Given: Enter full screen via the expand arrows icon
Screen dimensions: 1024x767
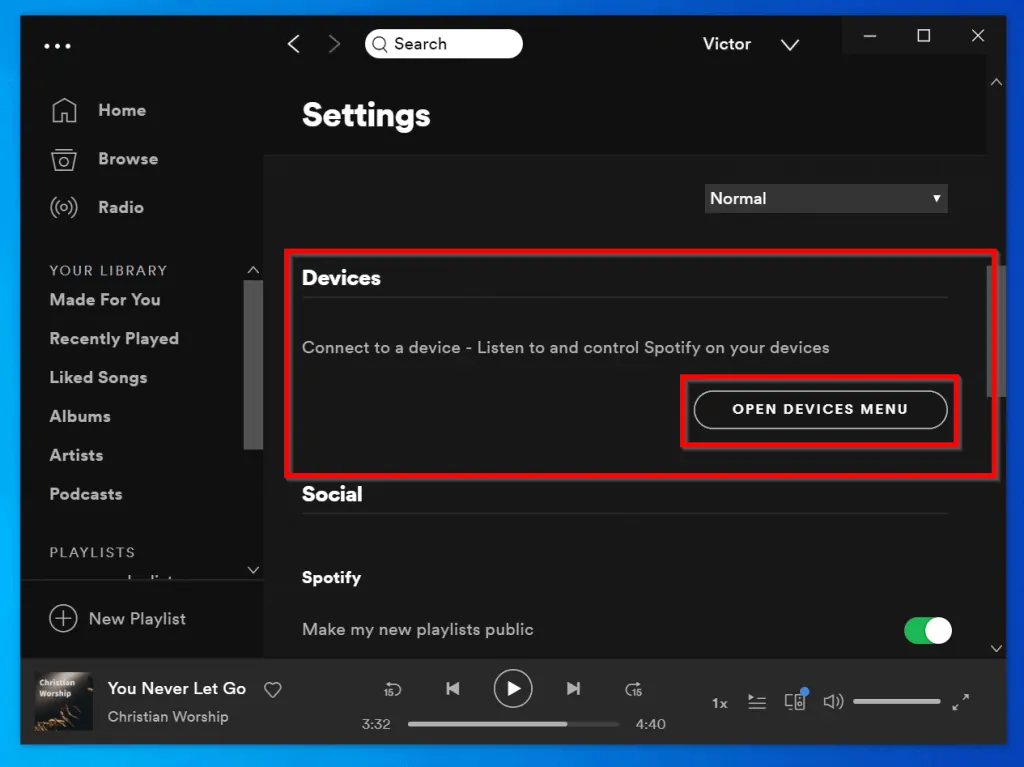Looking at the screenshot, I should 961,701.
